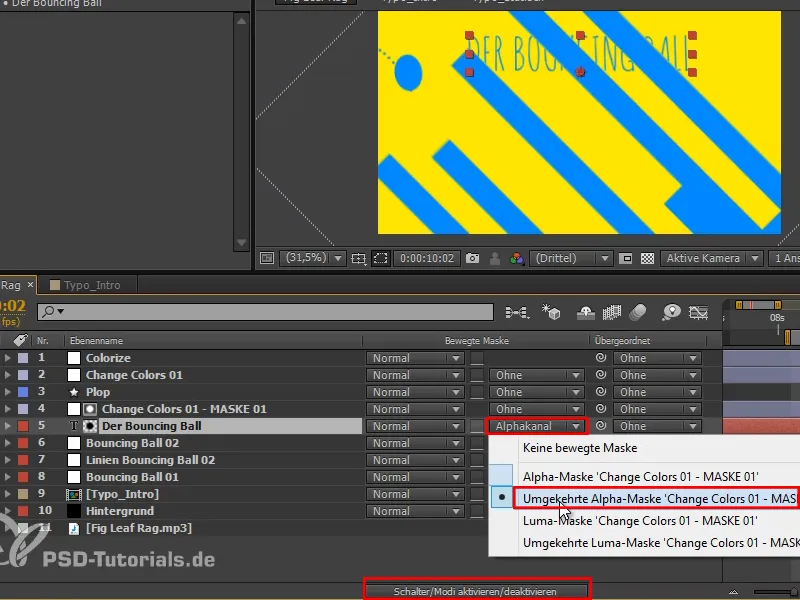The width and height of the screenshot is (800, 600).
Task: Open Alphakanal track matte dropdown
Action: pyautogui.click(x=538, y=426)
